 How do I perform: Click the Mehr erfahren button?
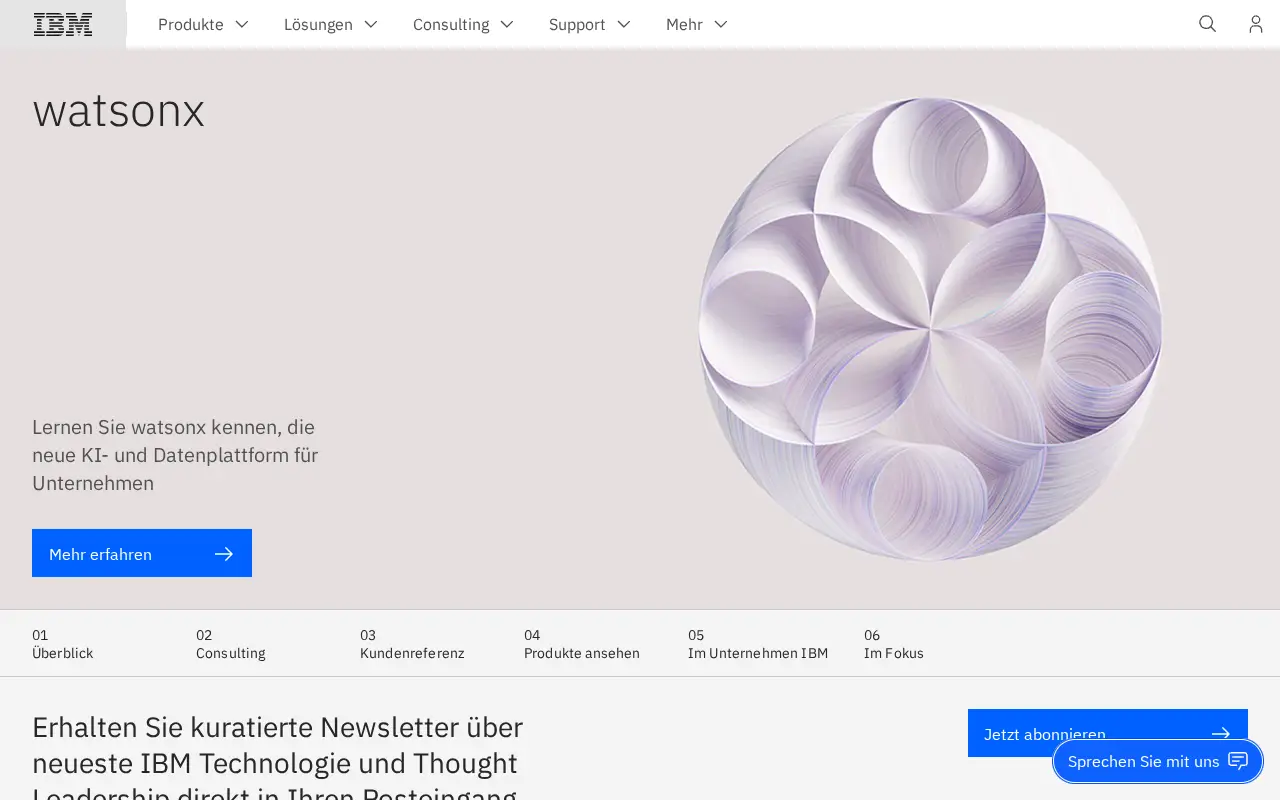coord(142,553)
